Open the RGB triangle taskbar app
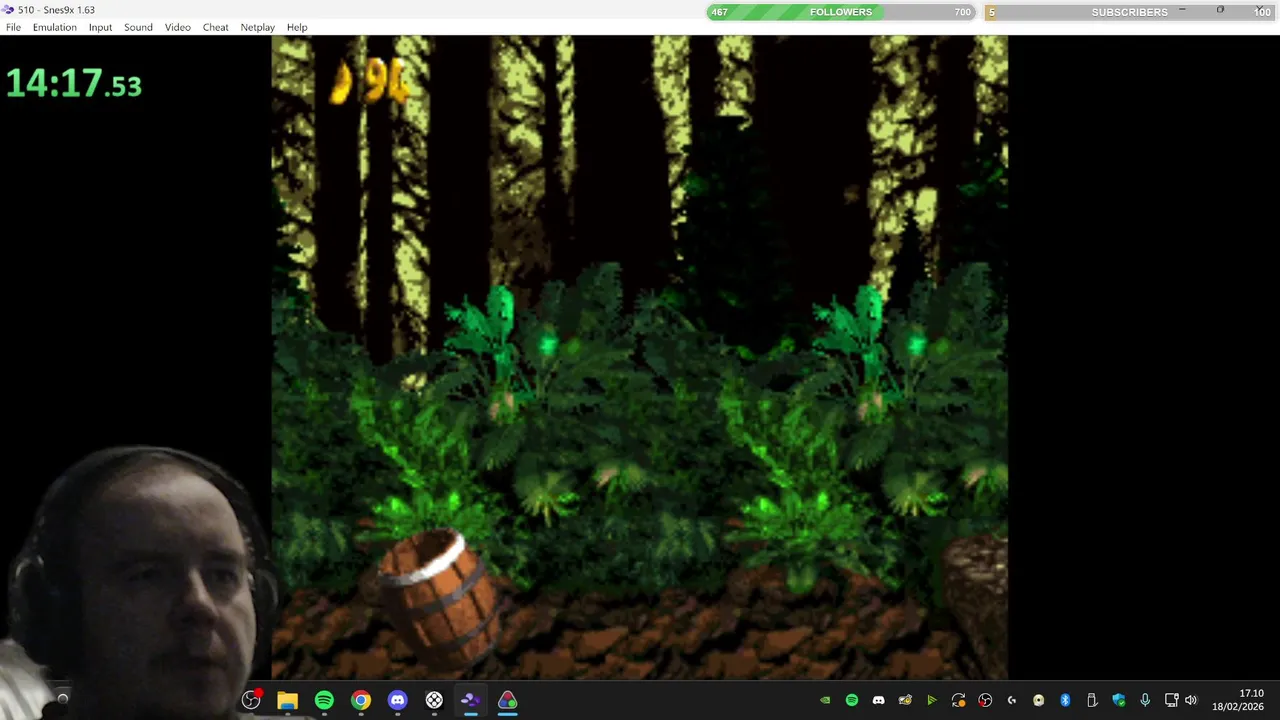1280x720 pixels. pos(507,700)
